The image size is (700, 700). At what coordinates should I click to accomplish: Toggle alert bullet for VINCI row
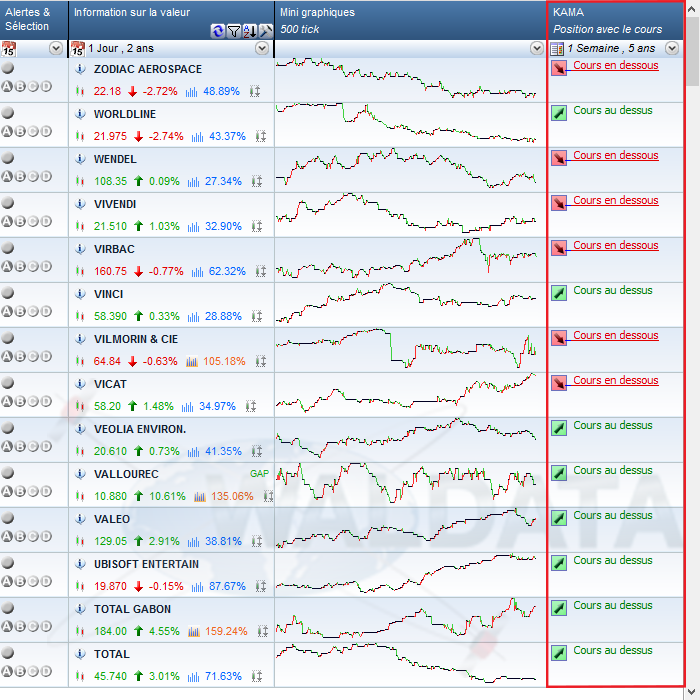8,293
